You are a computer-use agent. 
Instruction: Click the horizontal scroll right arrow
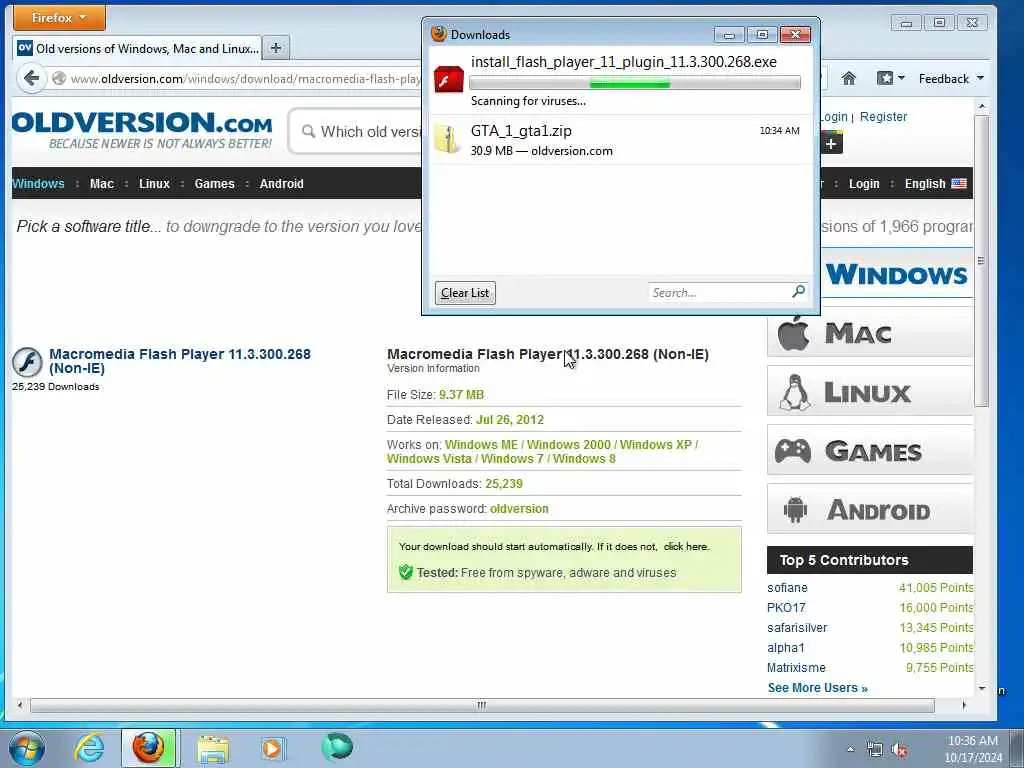pos(964,705)
